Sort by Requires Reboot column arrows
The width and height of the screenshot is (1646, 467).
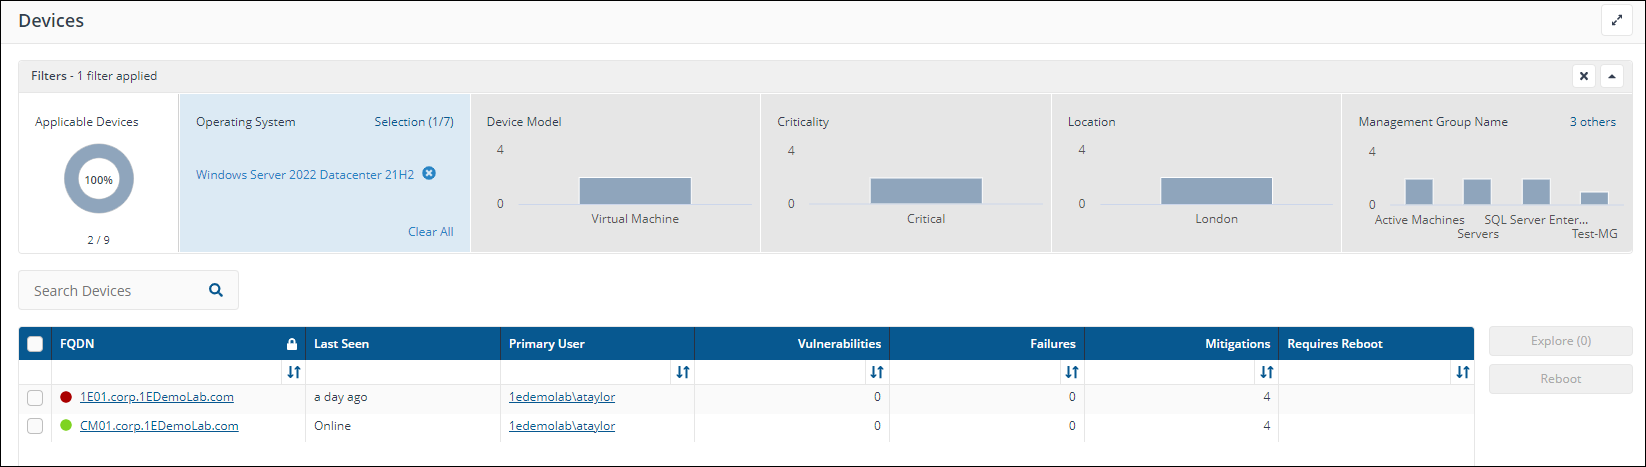click(x=1462, y=372)
